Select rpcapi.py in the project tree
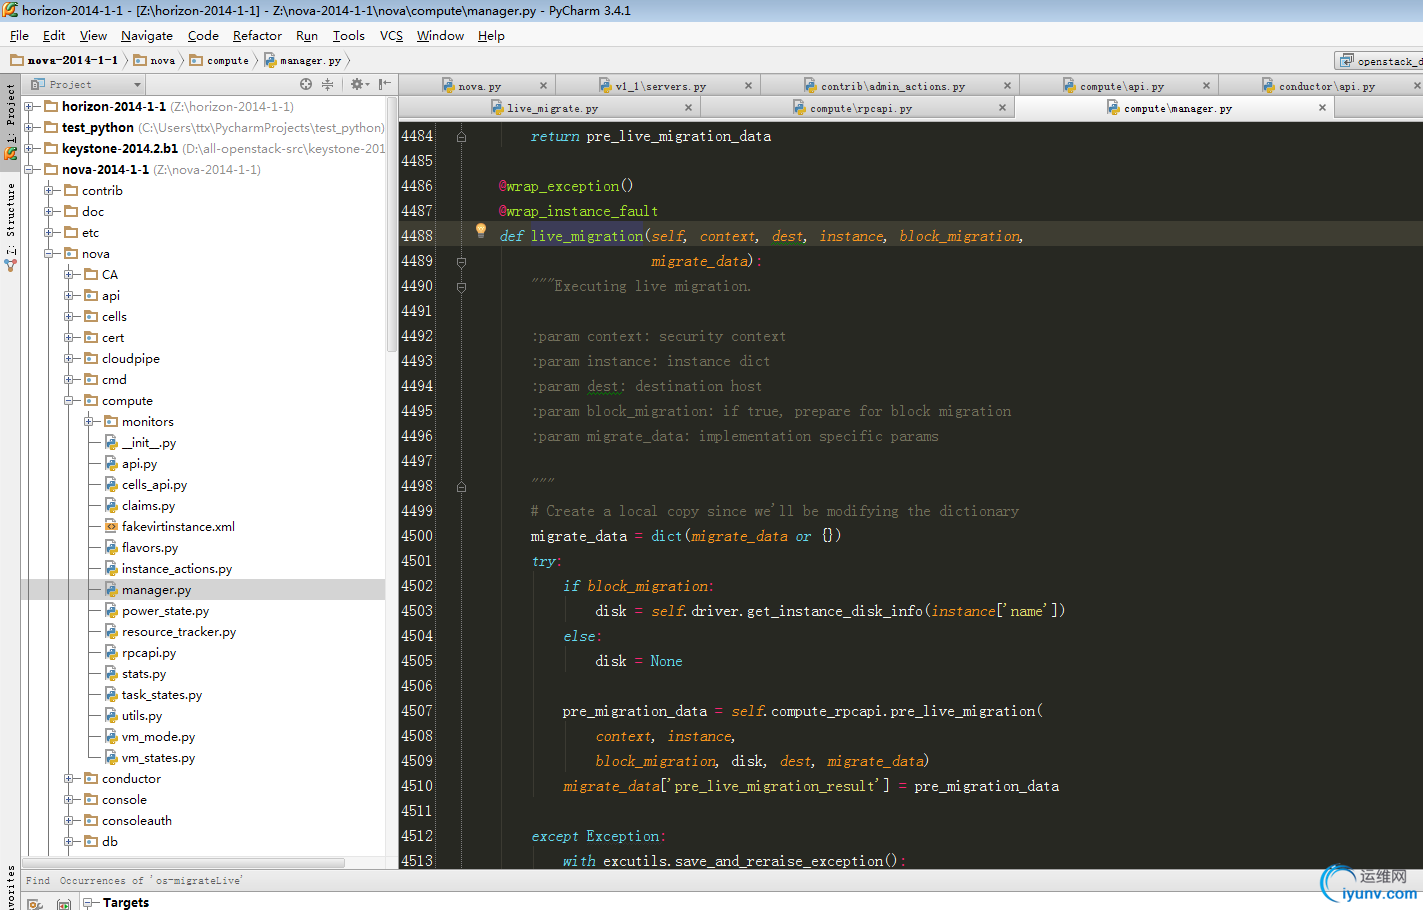Viewport: 1423px width, 910px height. pyautogui.click(x=149, y=652)
